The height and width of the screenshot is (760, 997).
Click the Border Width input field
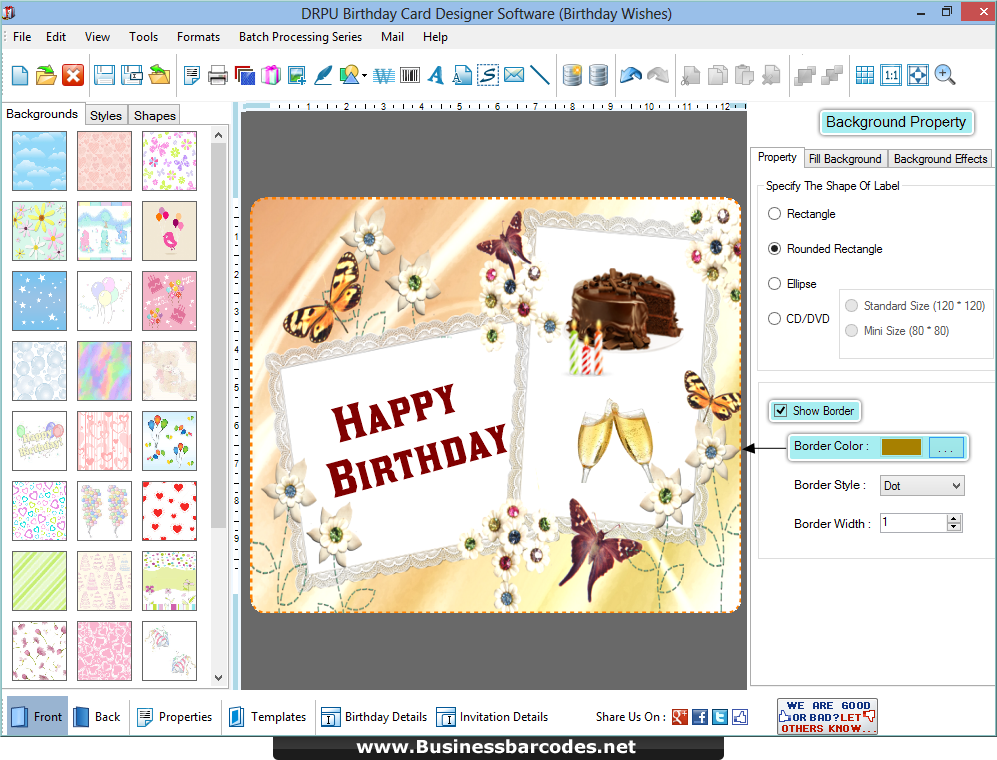point(913,523)
